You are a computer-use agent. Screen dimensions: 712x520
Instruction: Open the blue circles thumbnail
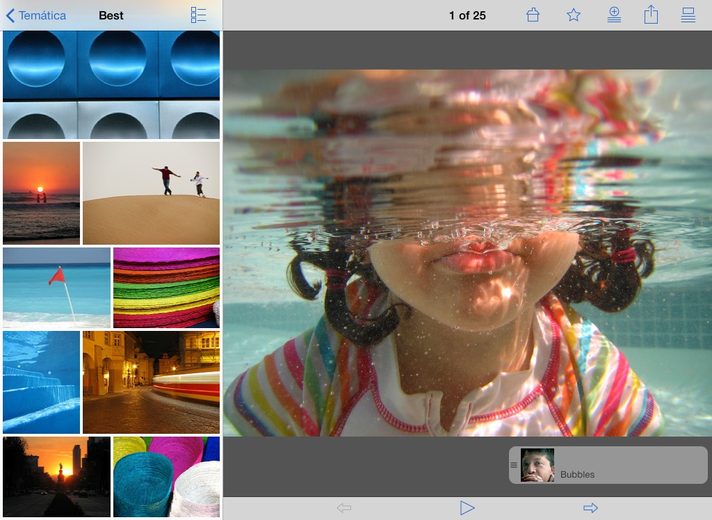coord(111,85)
